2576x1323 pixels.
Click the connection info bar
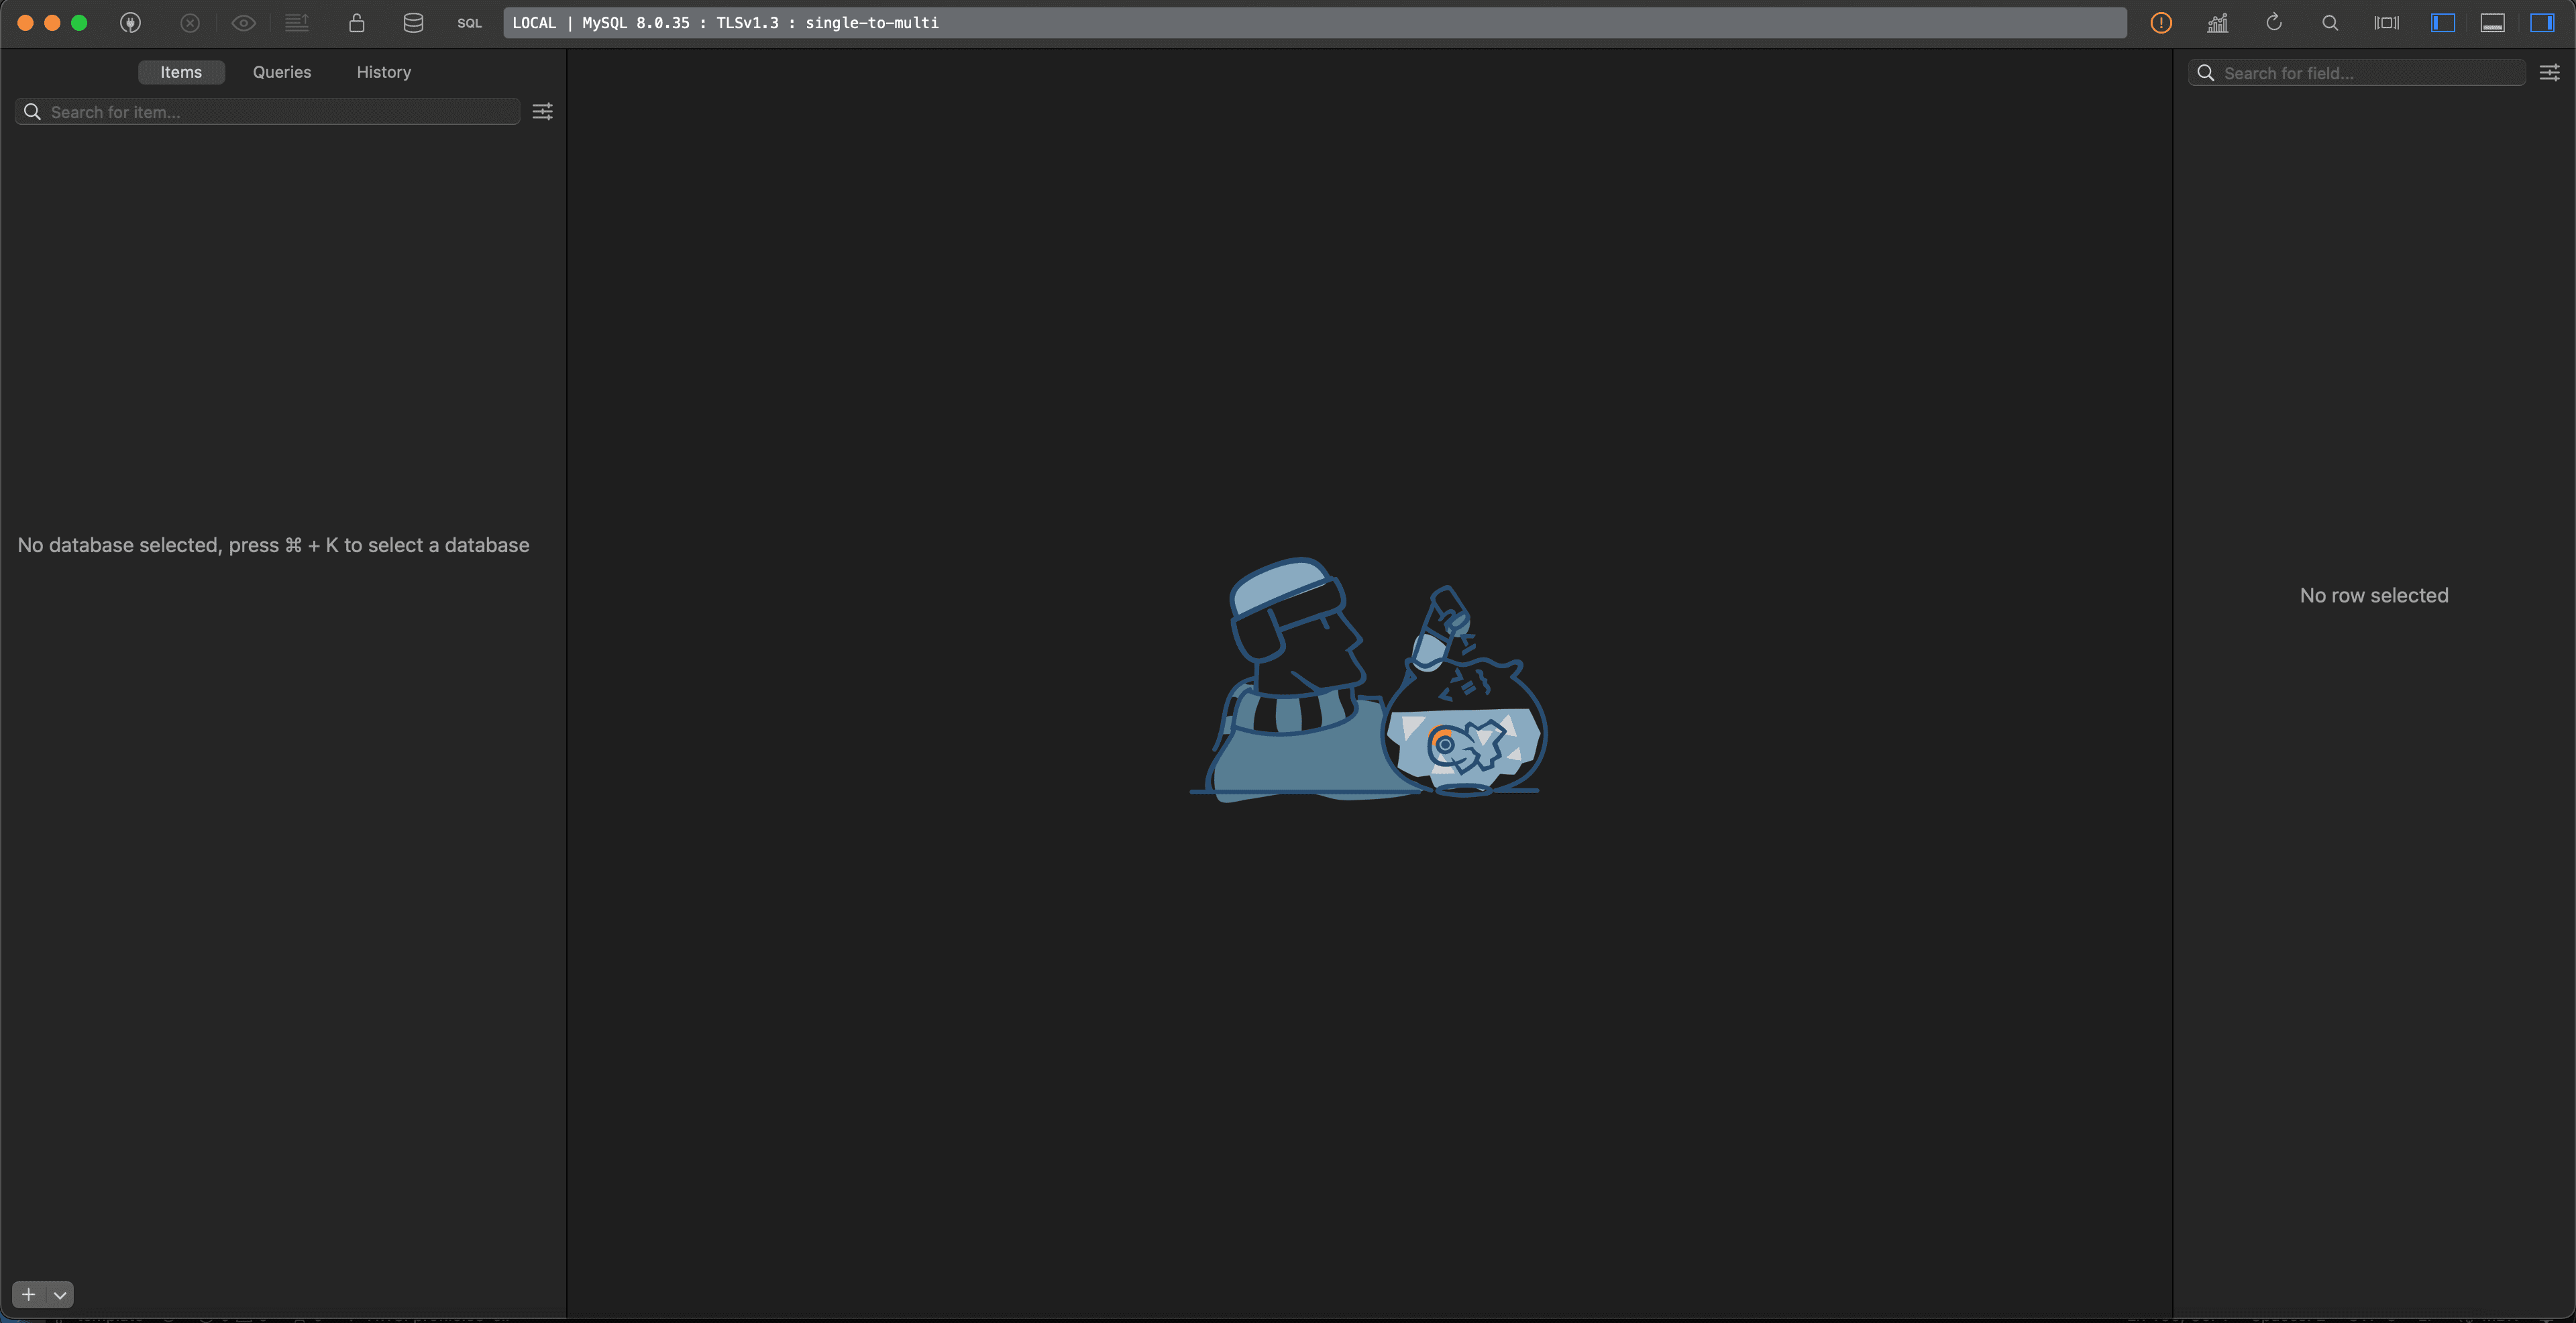tap(1315, 23)
